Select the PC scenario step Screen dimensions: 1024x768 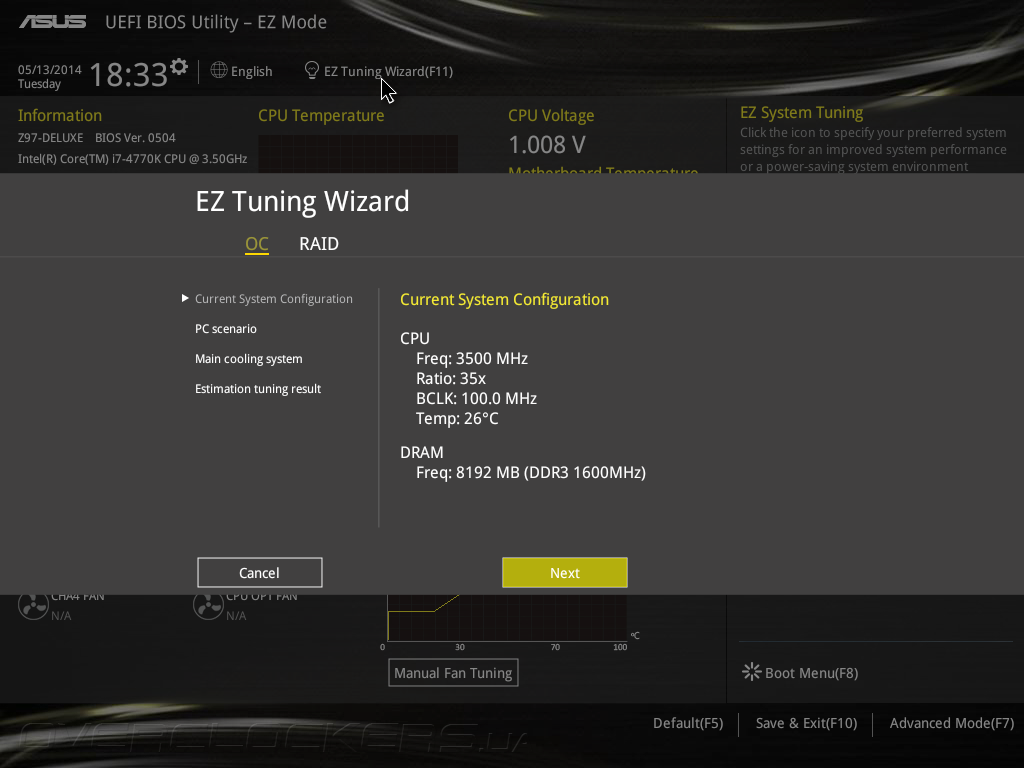pos(226,328)
